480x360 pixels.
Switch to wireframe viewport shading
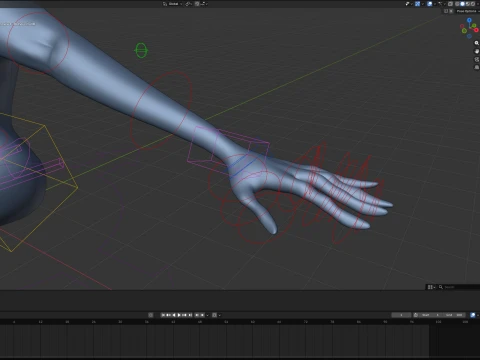(x=457, y=4)
